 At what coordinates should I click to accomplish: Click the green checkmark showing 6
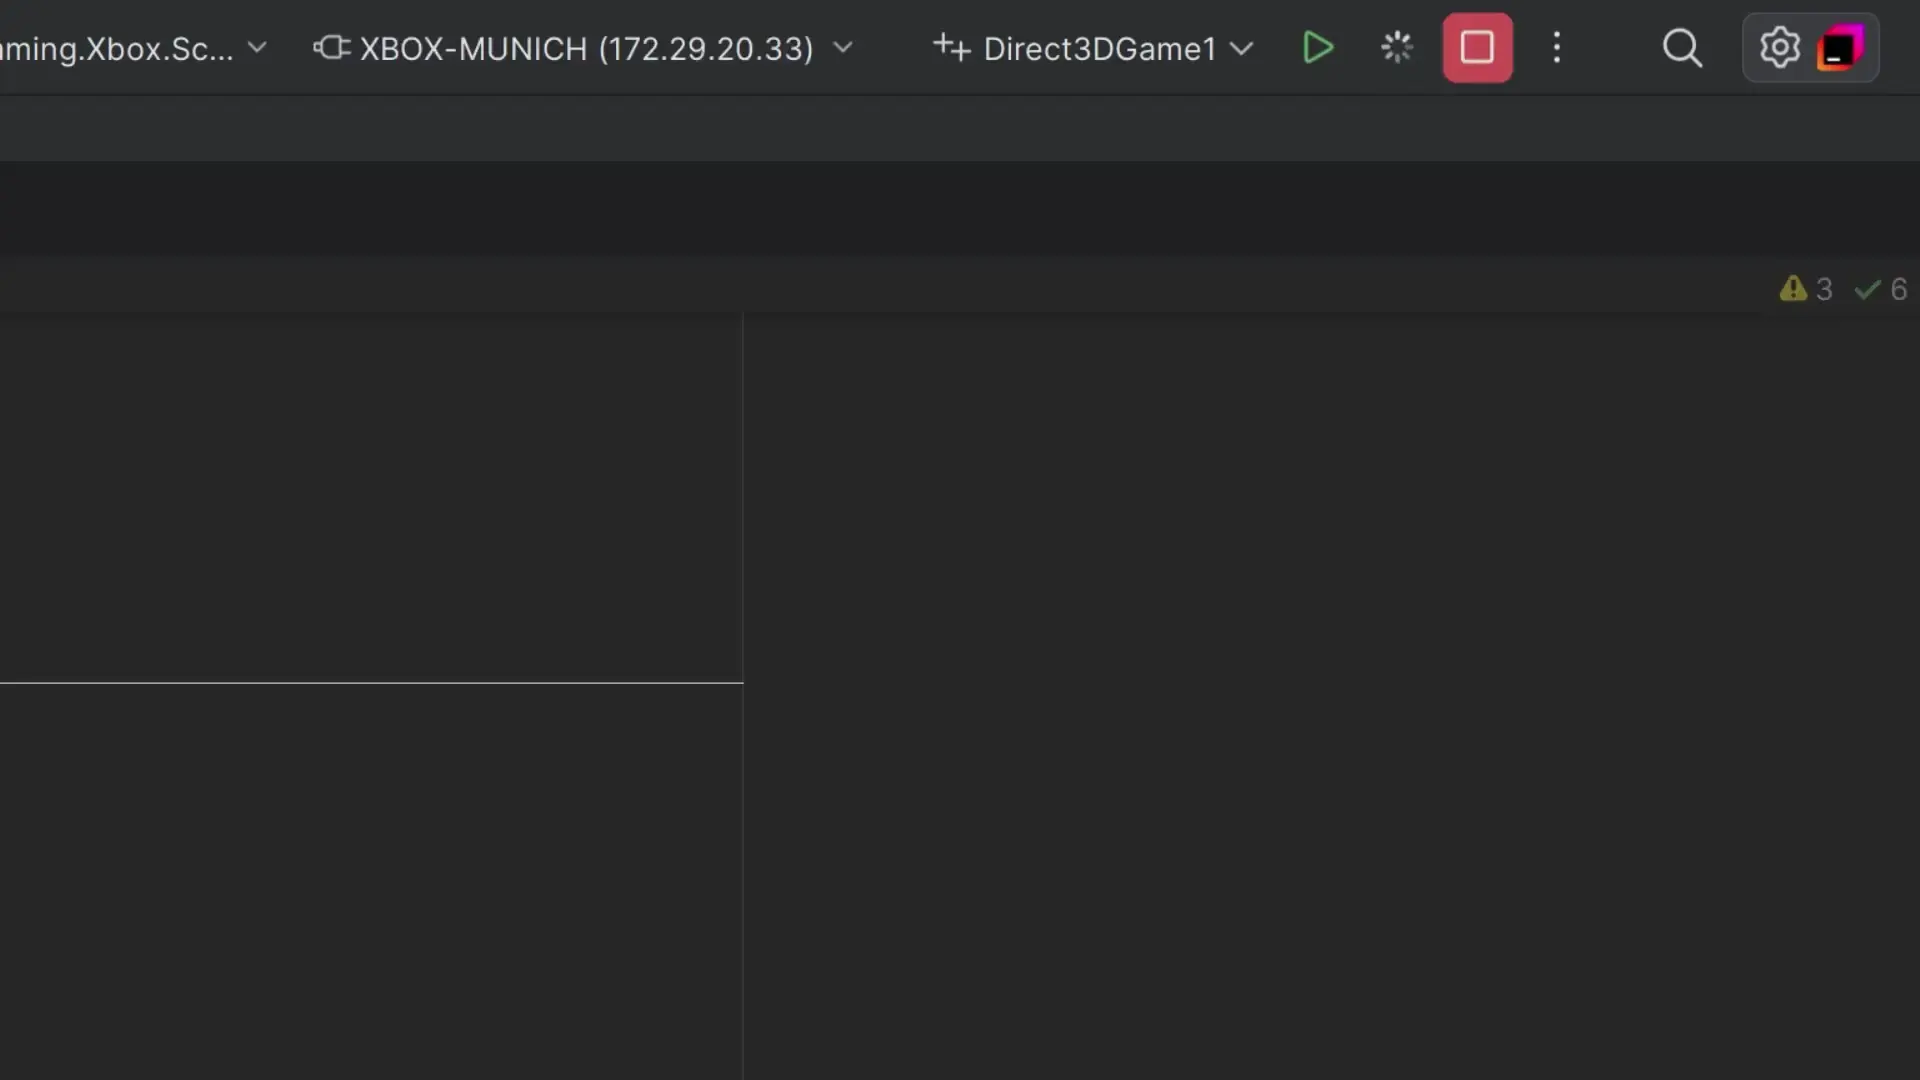coord(1881,289)
